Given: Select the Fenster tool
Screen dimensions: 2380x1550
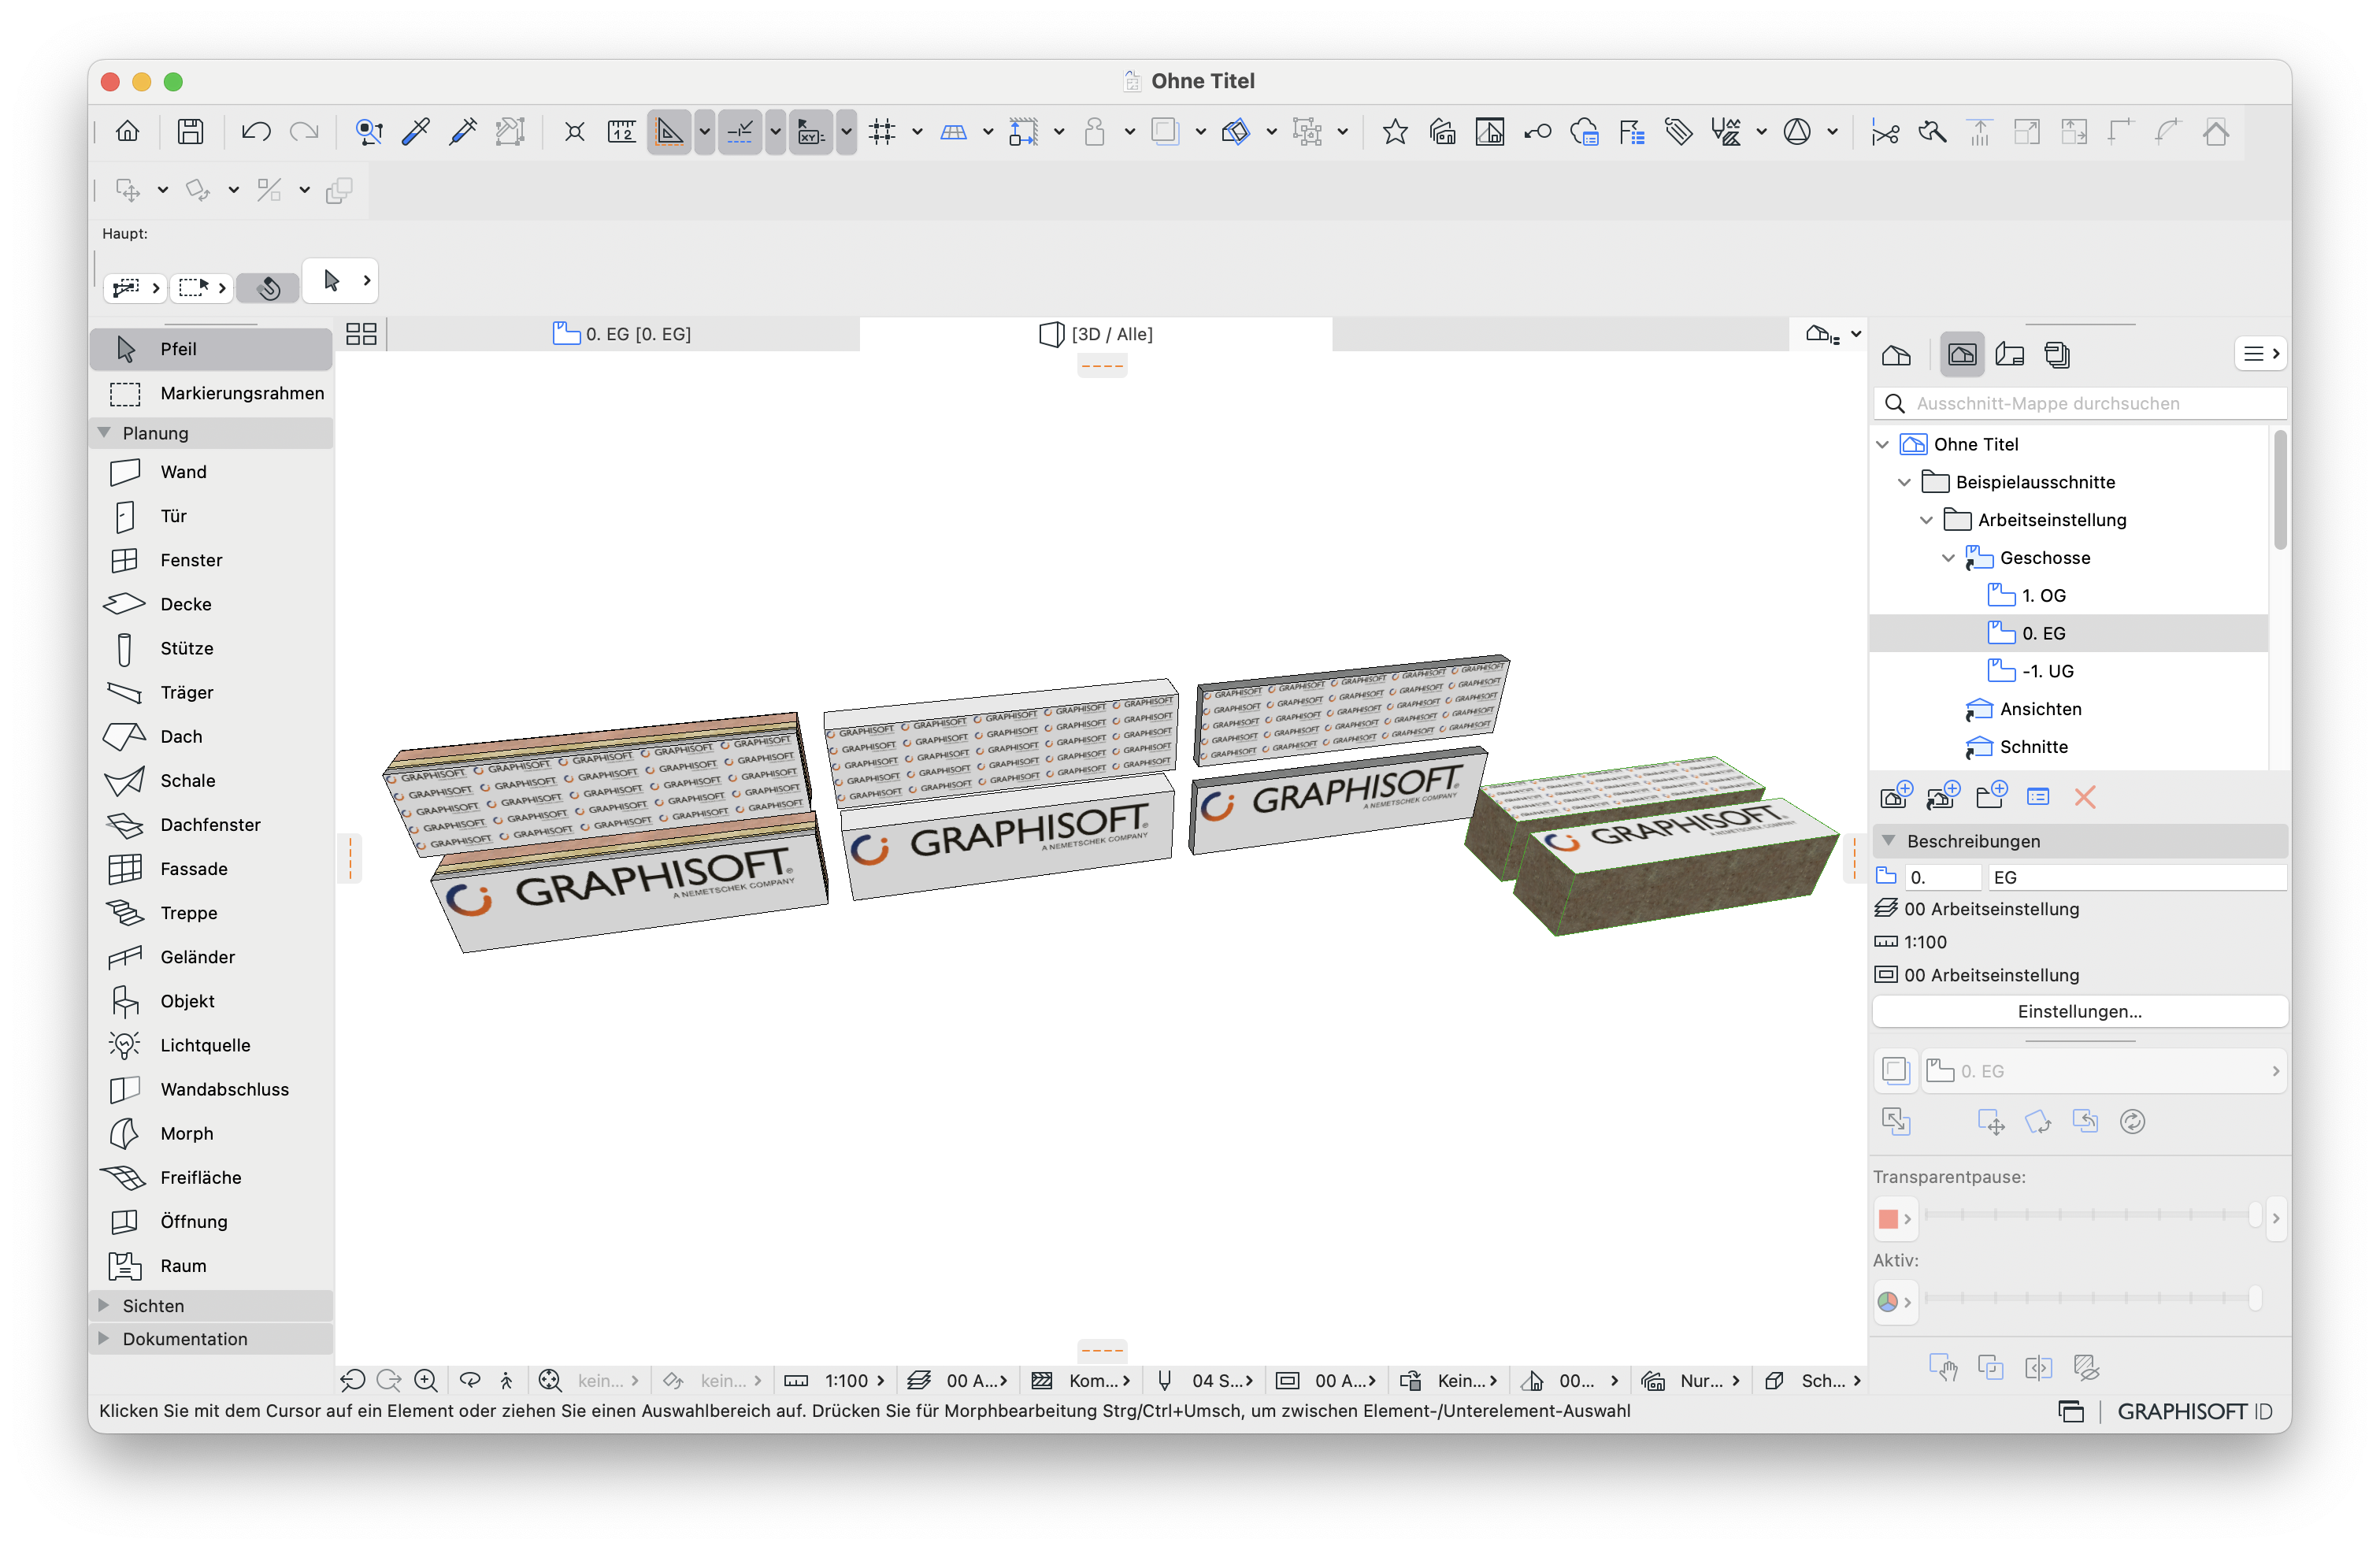Looking at the screenshot, I should click(x=211, y=560).
